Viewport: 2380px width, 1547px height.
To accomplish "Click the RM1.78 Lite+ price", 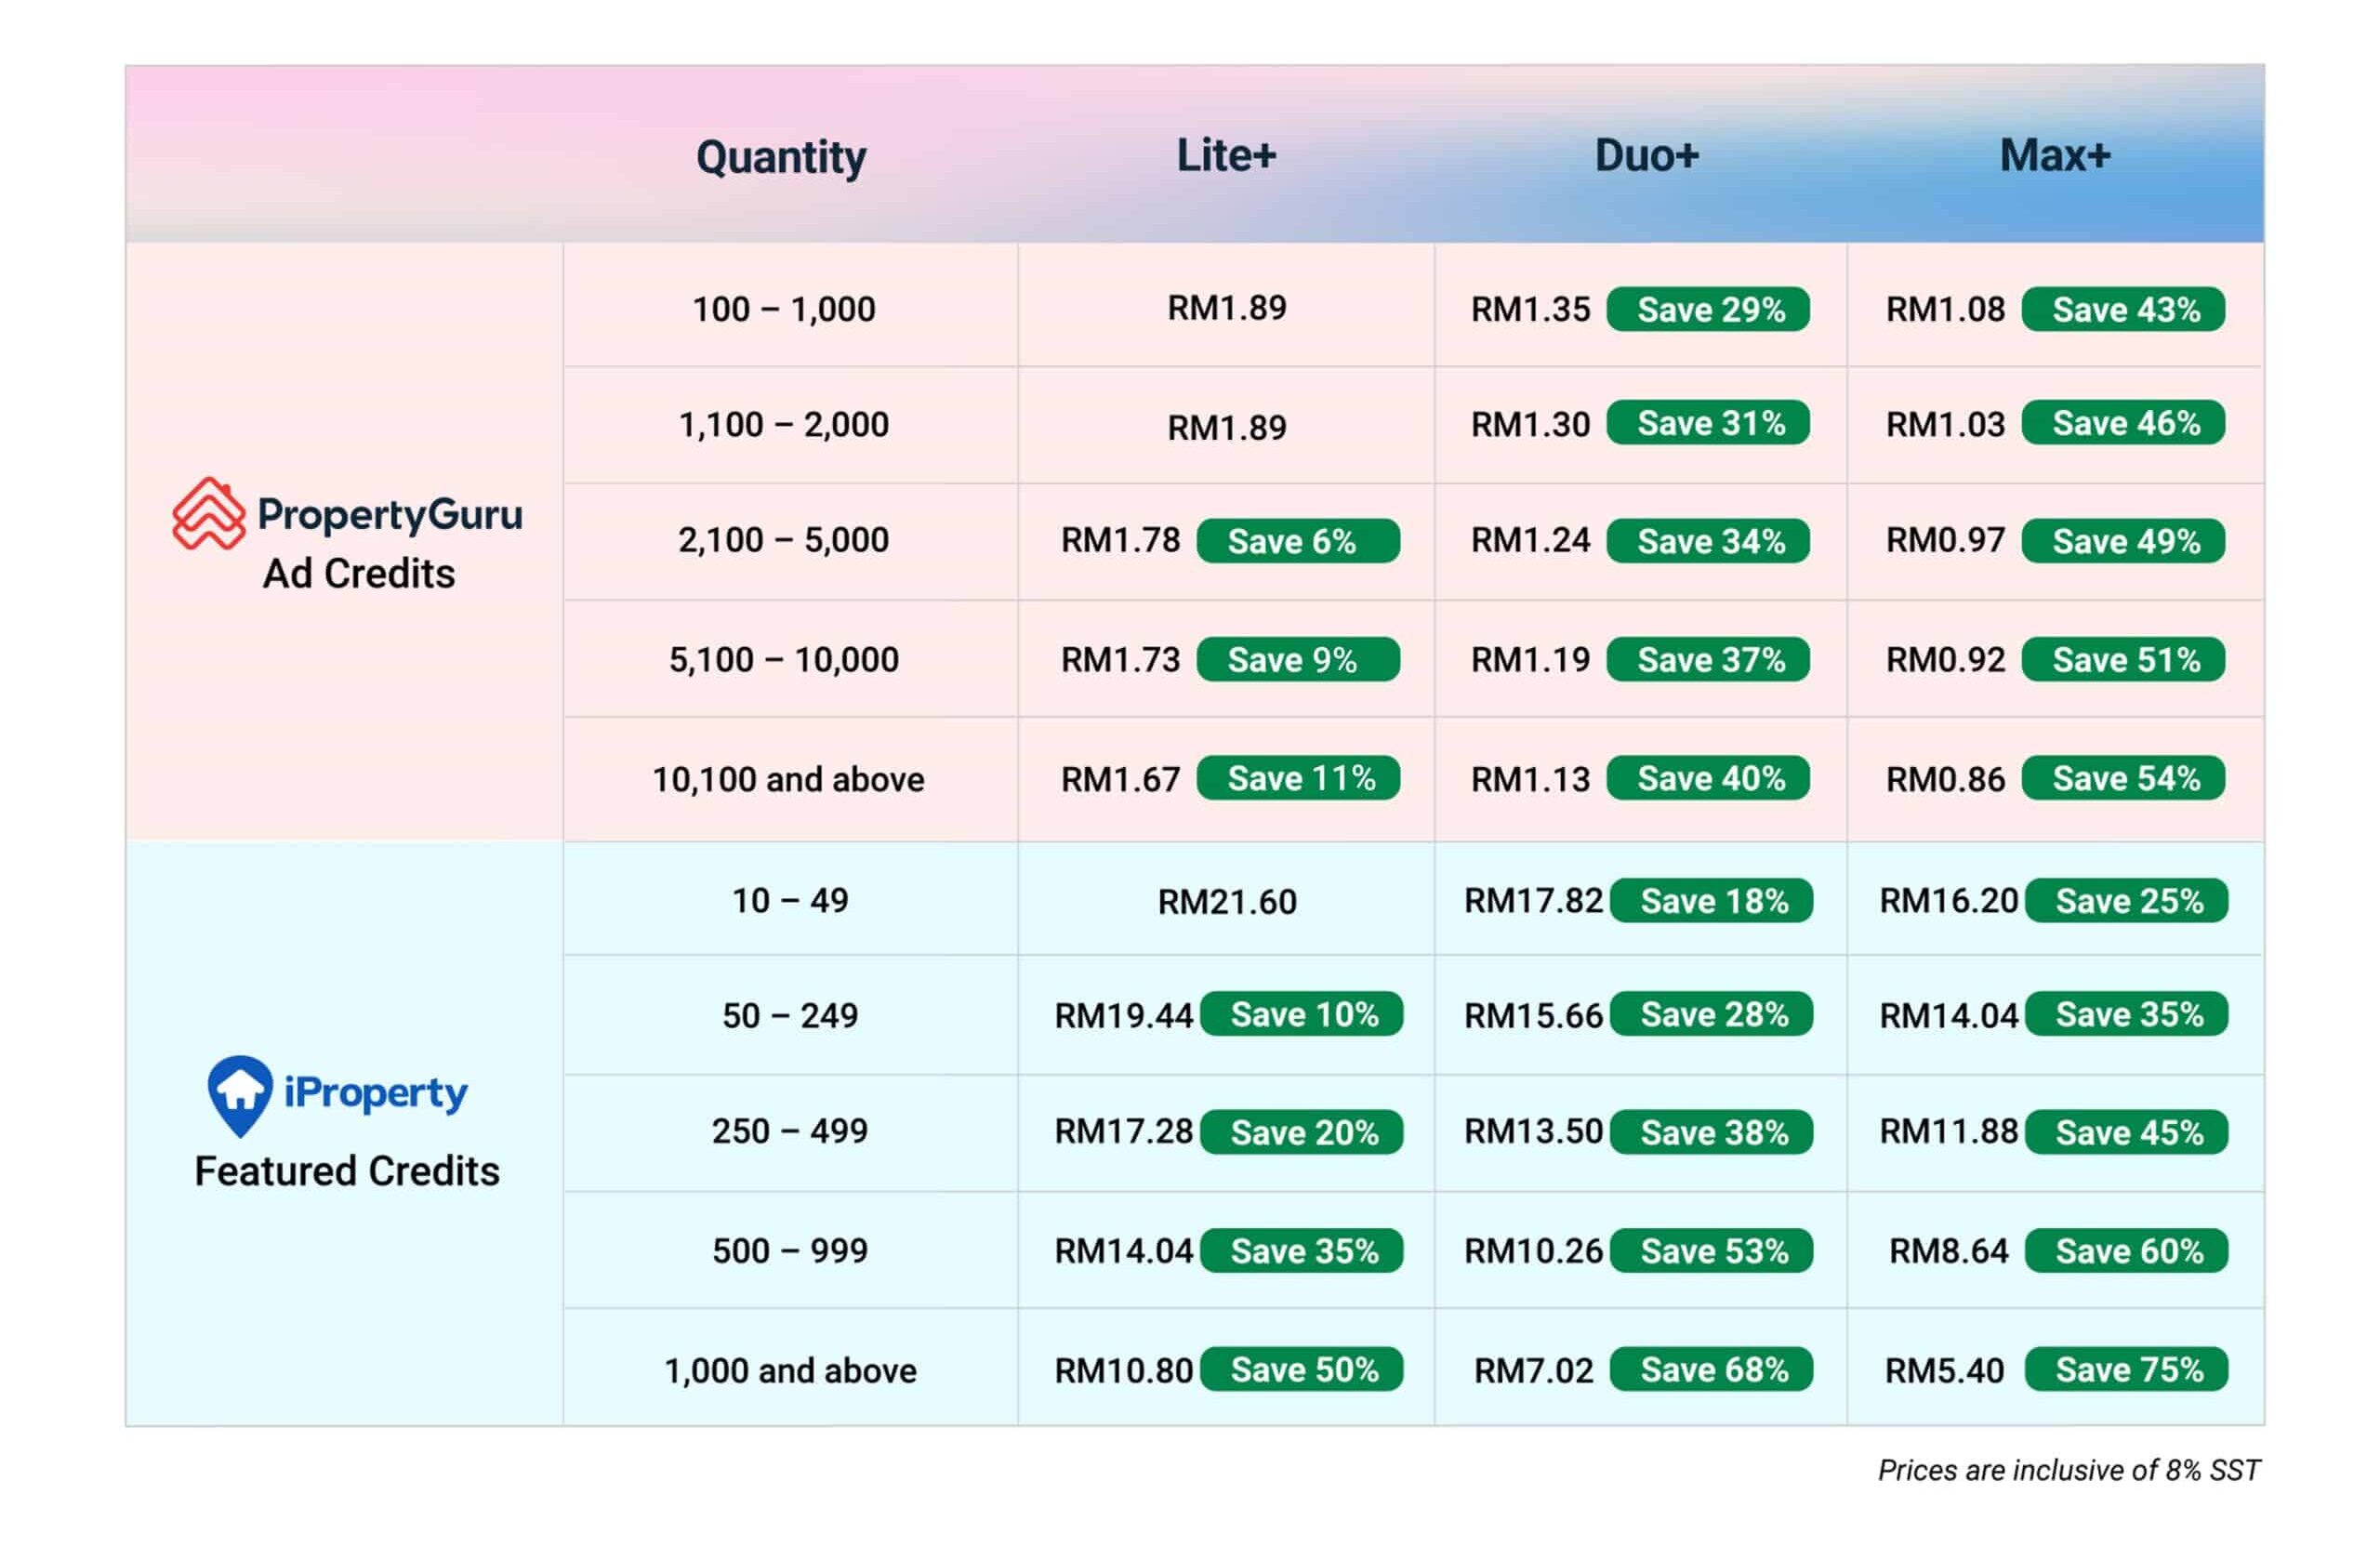I will point(1120,540).
